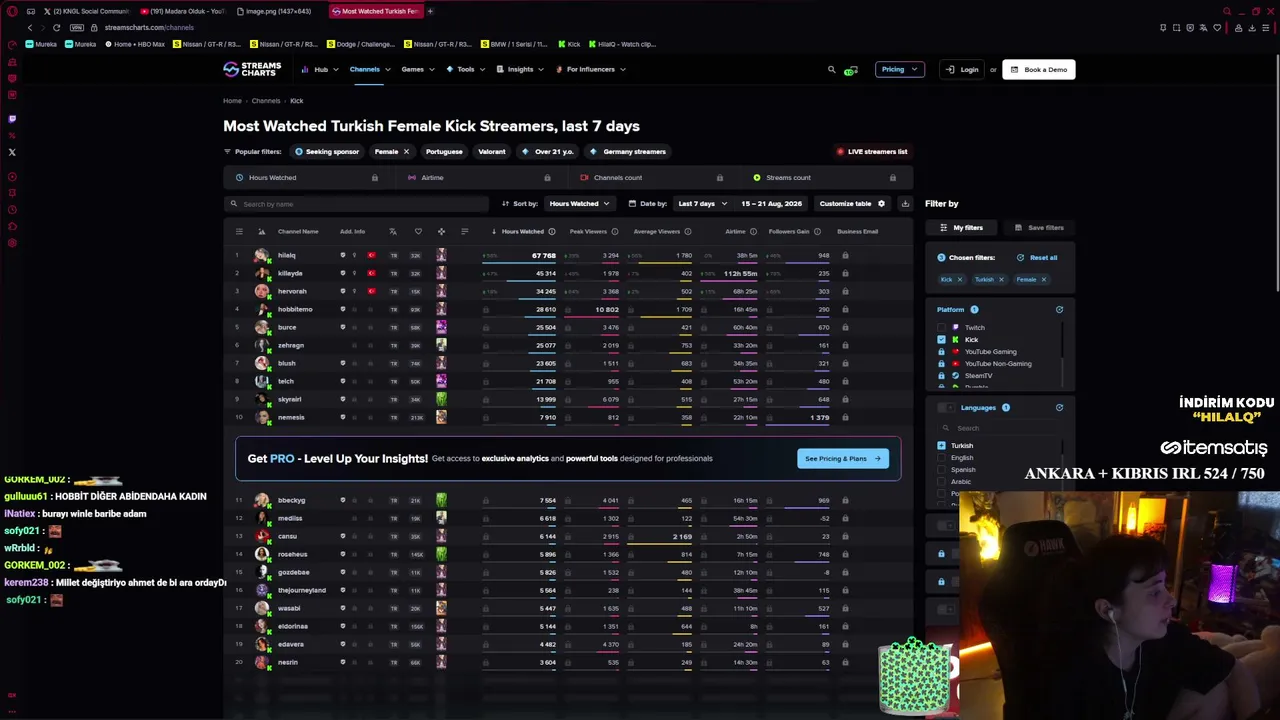This screenshot has width=1280, height=720.
Task: Click the calendar icon beside Date by
Action: [632, 204]
